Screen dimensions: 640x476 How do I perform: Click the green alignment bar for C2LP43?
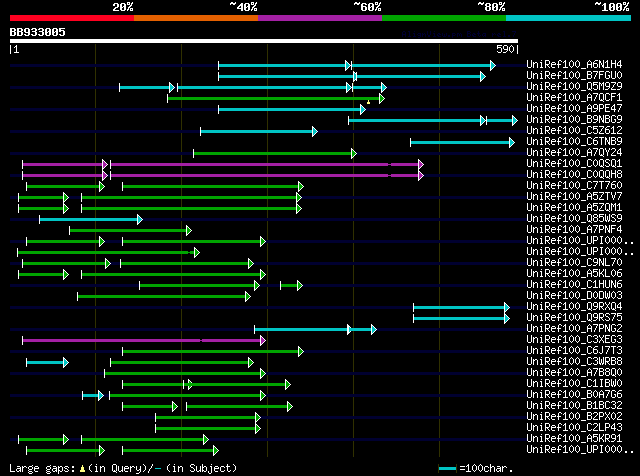coord(208,429)
